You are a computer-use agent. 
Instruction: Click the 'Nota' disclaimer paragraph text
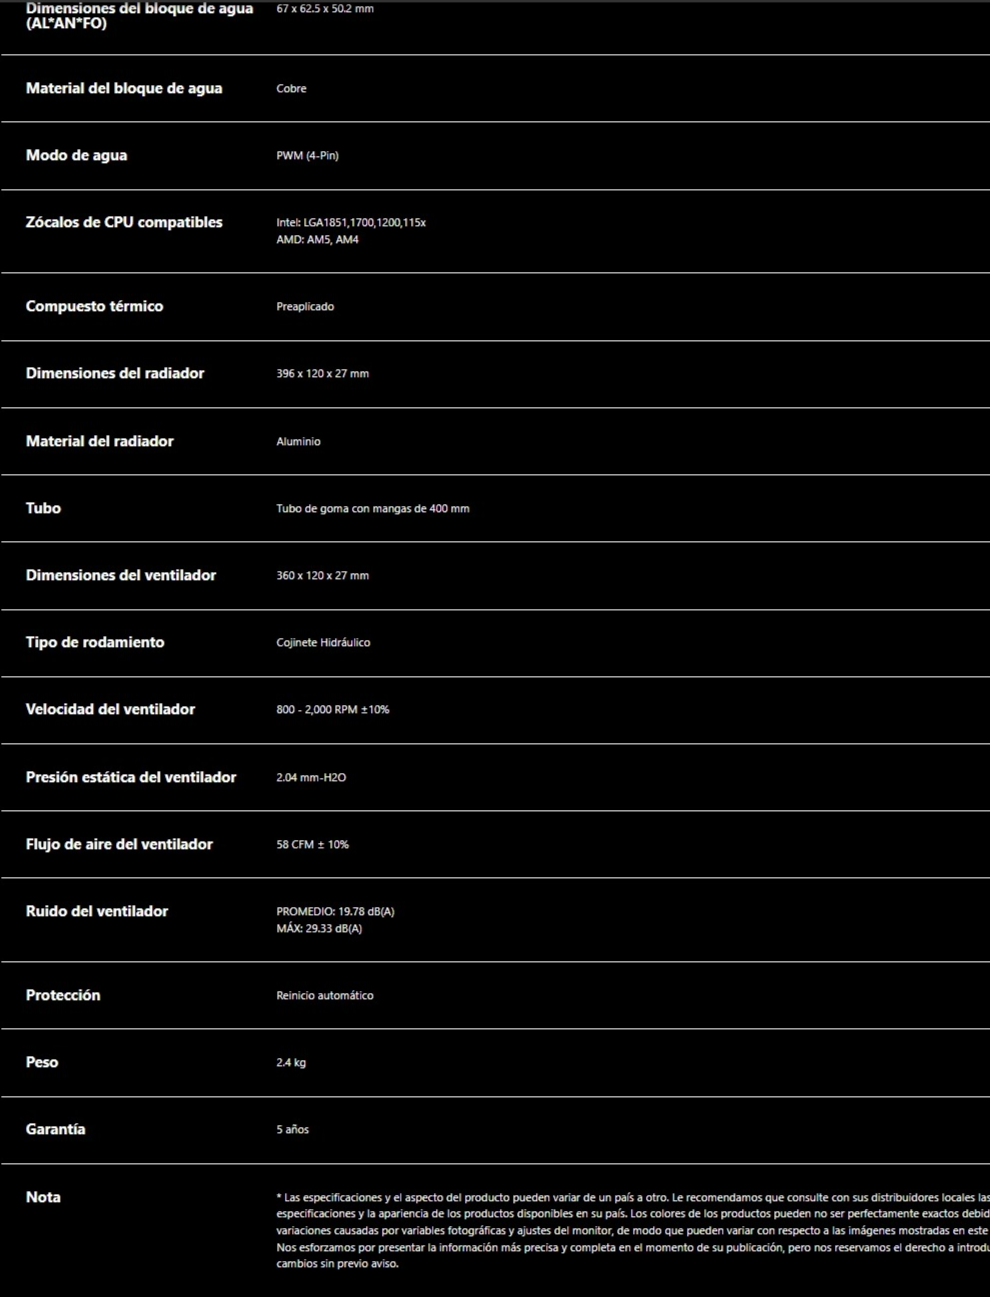tap(633, 1230)
